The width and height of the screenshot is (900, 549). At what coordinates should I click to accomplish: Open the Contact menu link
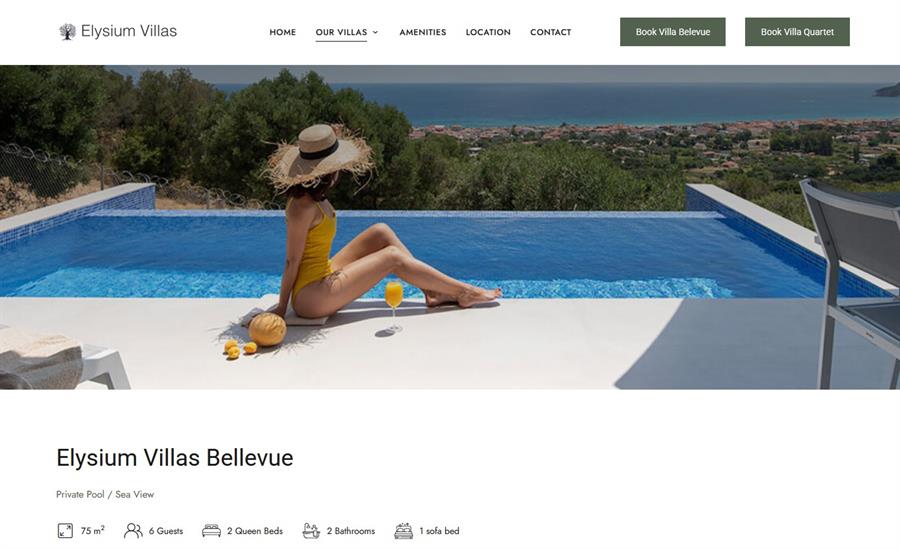point(550,32)
